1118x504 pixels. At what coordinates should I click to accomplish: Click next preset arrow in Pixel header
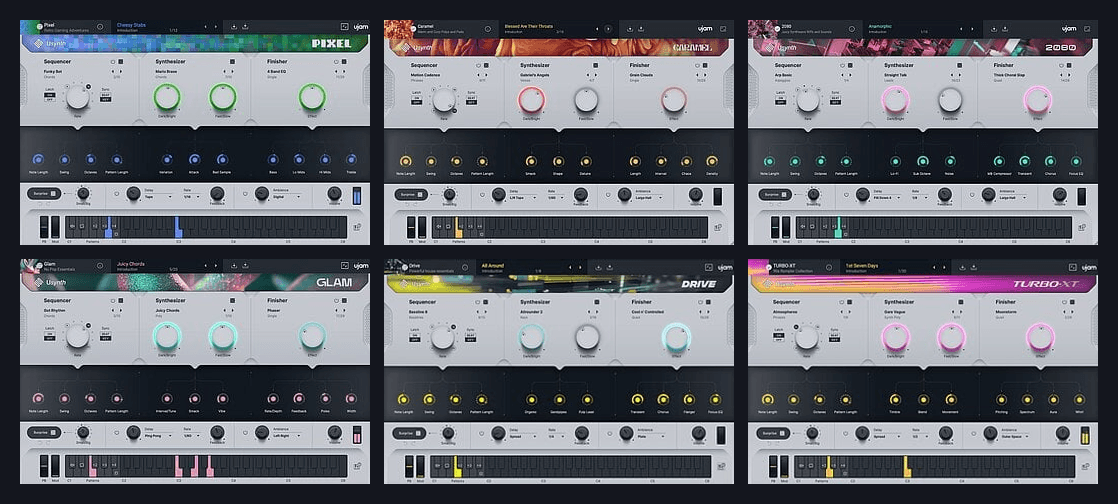217,27
